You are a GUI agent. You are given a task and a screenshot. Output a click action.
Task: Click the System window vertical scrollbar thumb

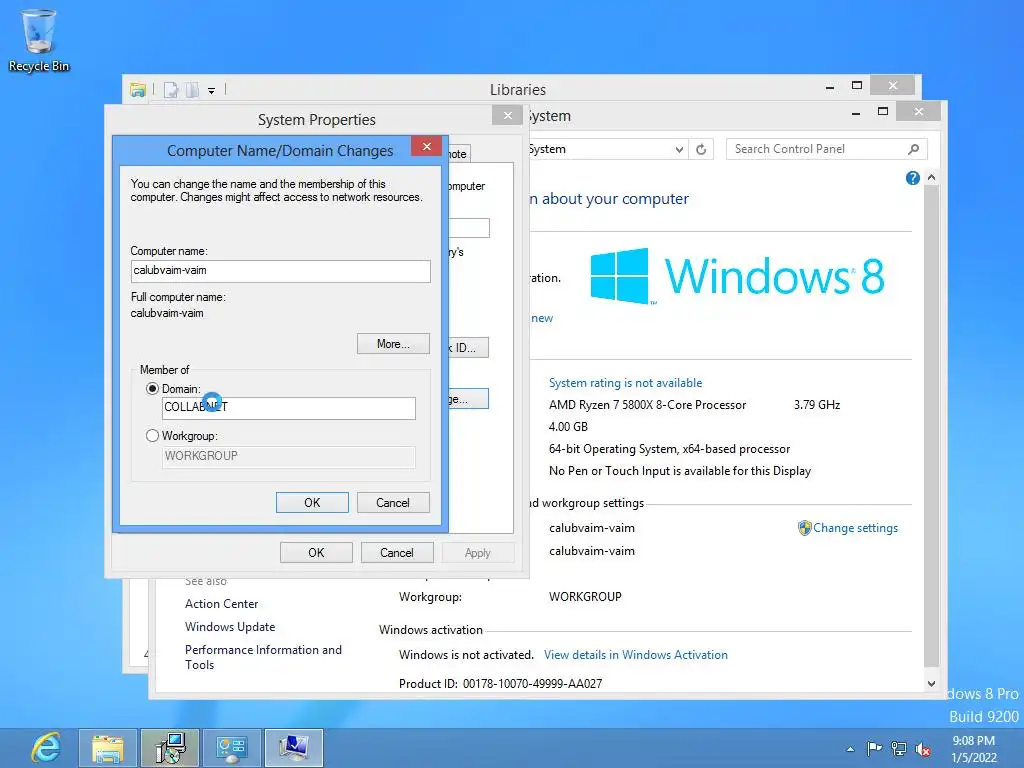click(931, 424)
